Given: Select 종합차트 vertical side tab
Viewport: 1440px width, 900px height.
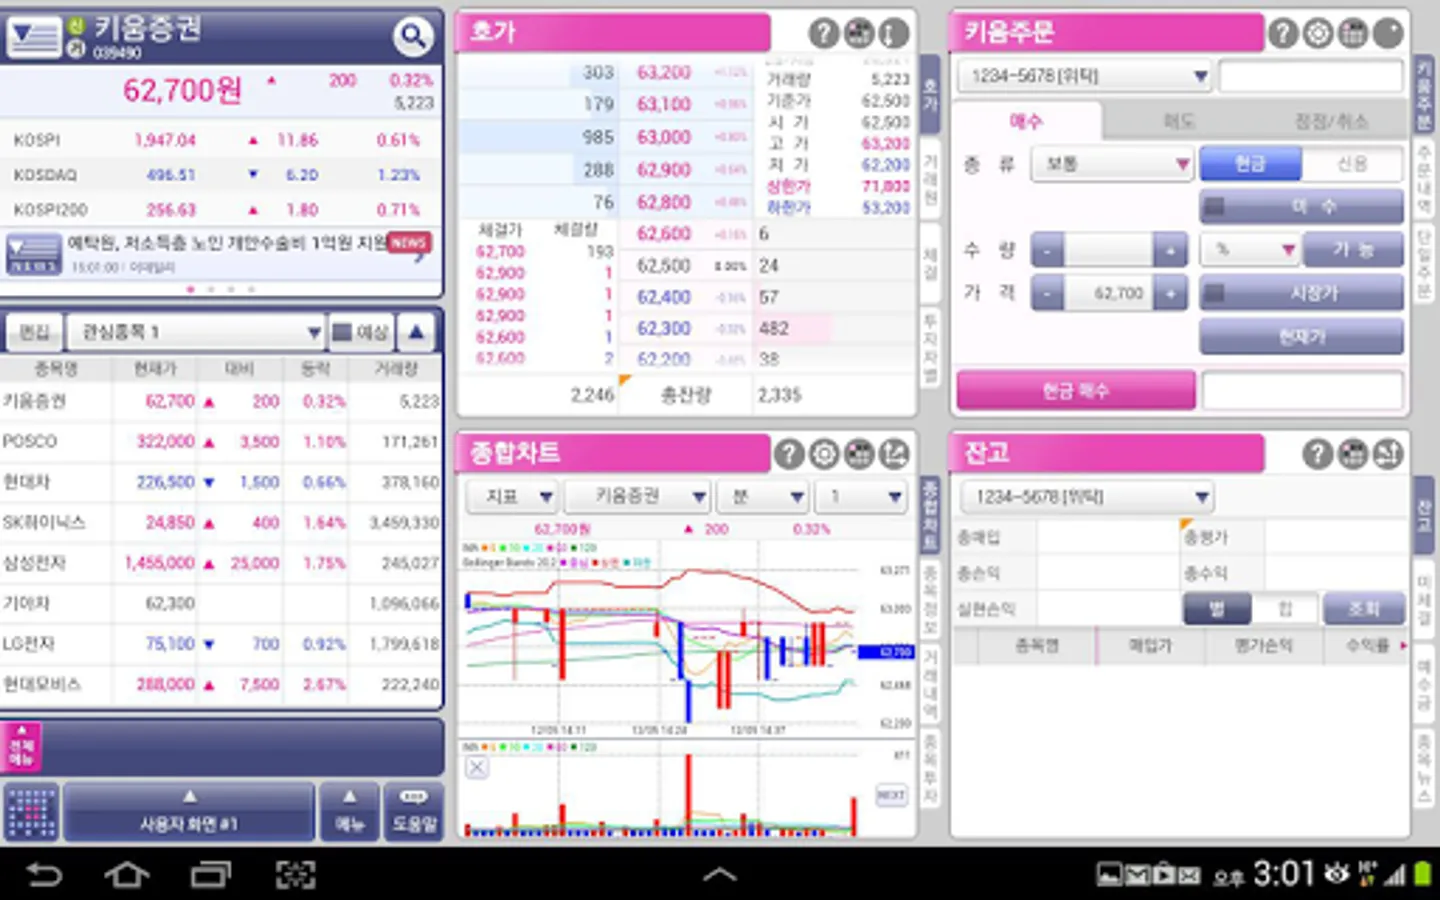Looking at the screenshot, I should click(x=930, y=515).
